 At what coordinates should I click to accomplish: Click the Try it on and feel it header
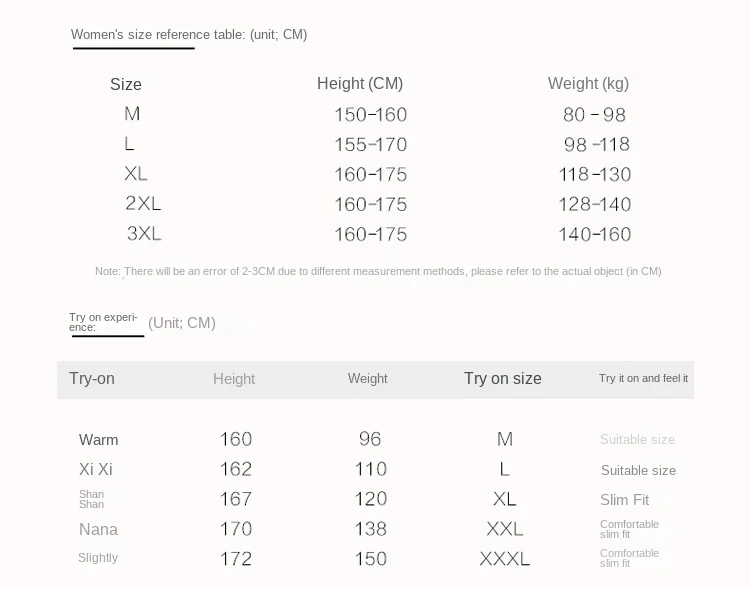click(x=643, y=378)
